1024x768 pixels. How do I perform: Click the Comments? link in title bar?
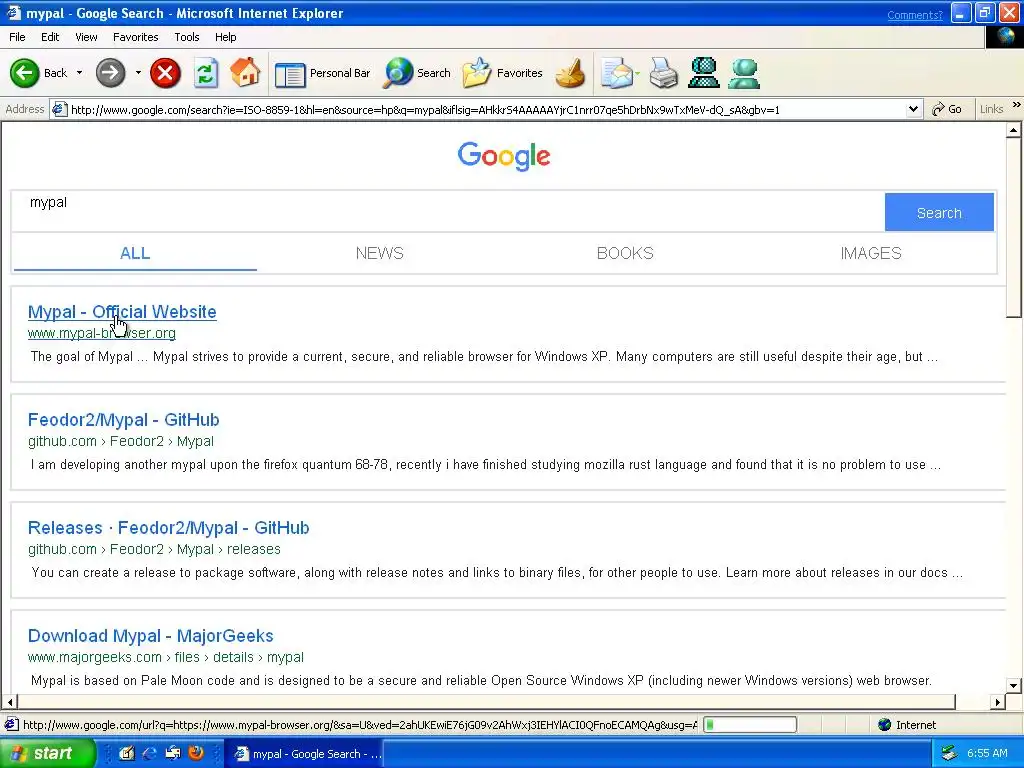click(x=914, y=14)
